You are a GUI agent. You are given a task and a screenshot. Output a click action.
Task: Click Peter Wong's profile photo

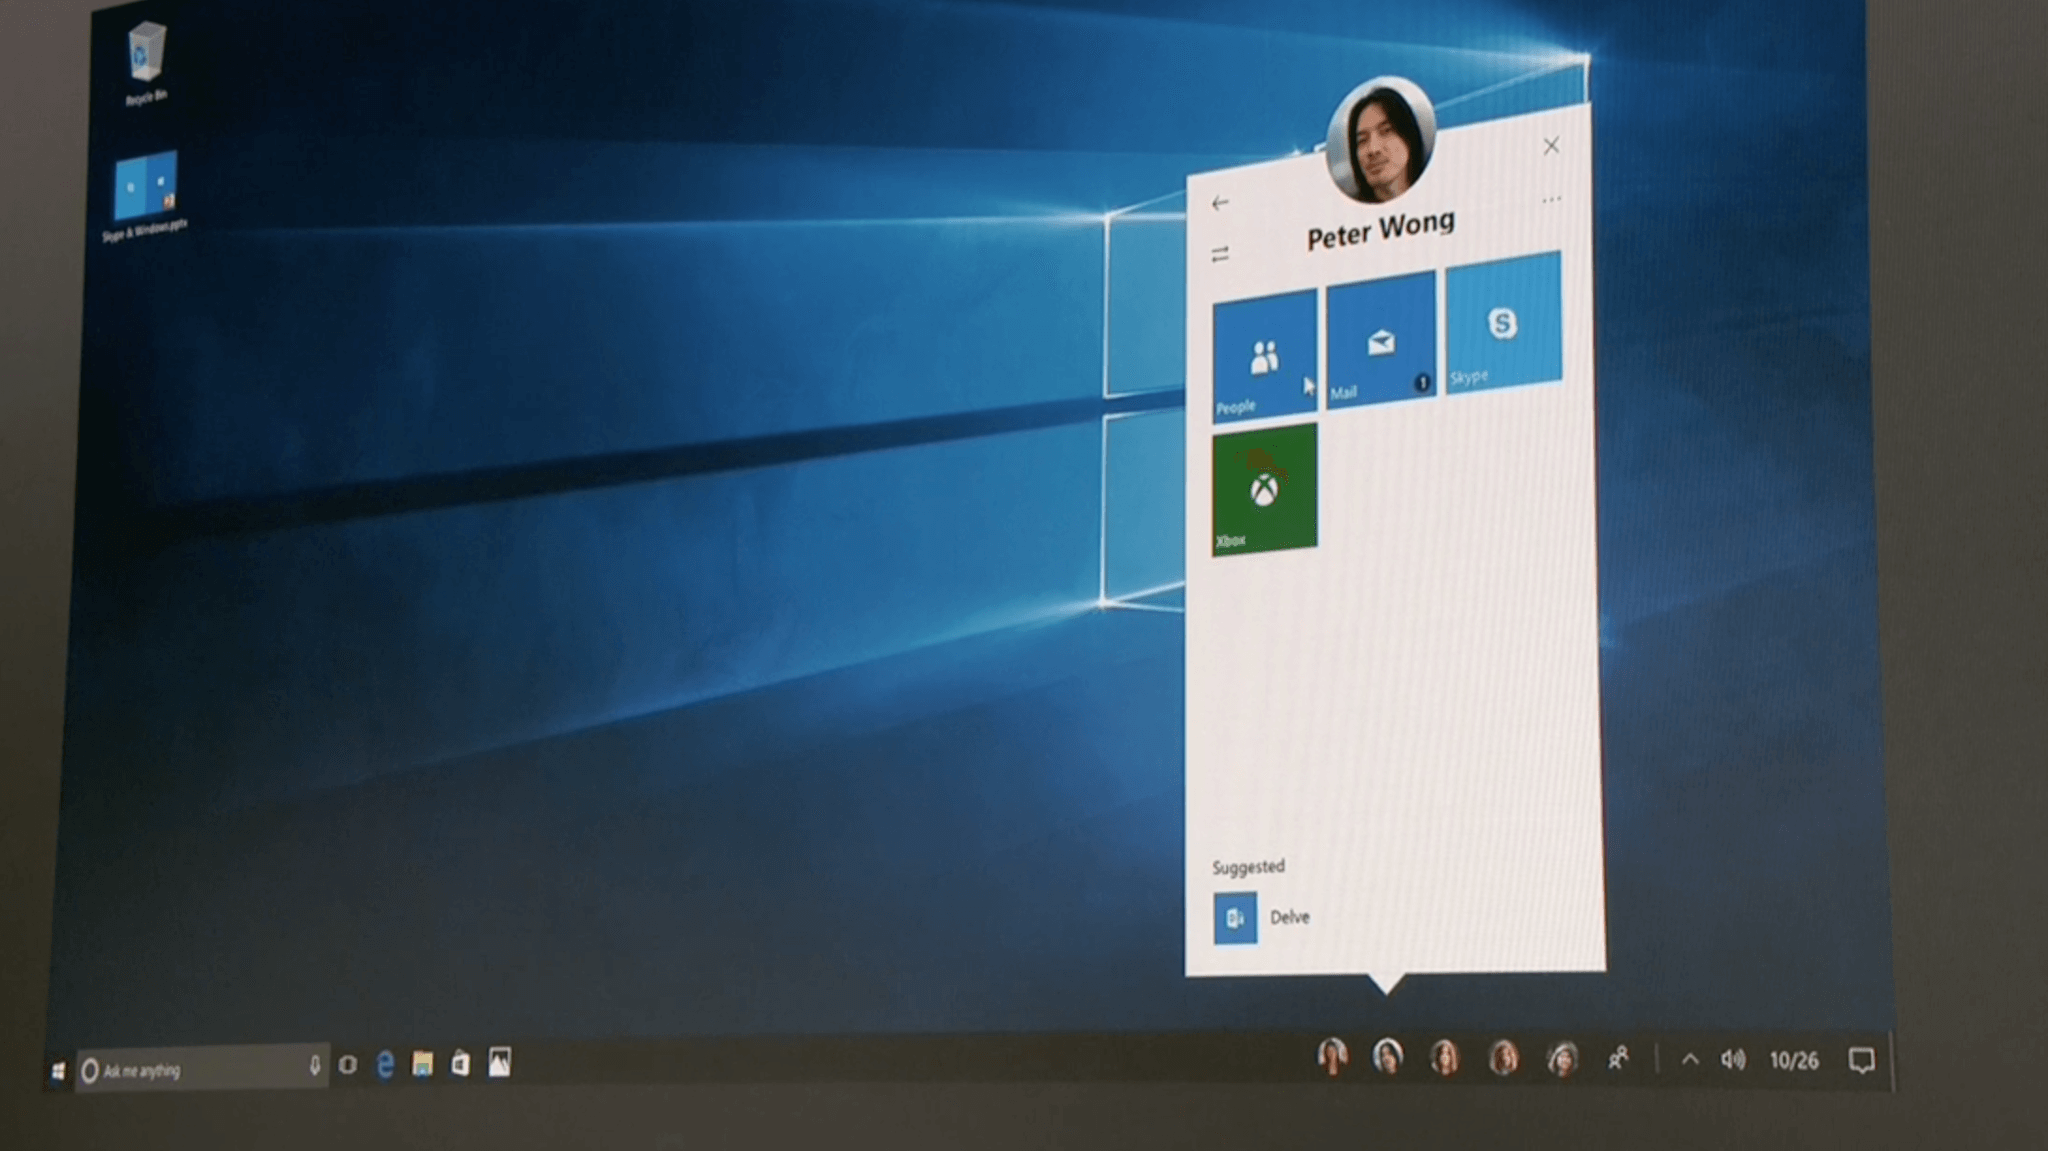point(1380,140)
